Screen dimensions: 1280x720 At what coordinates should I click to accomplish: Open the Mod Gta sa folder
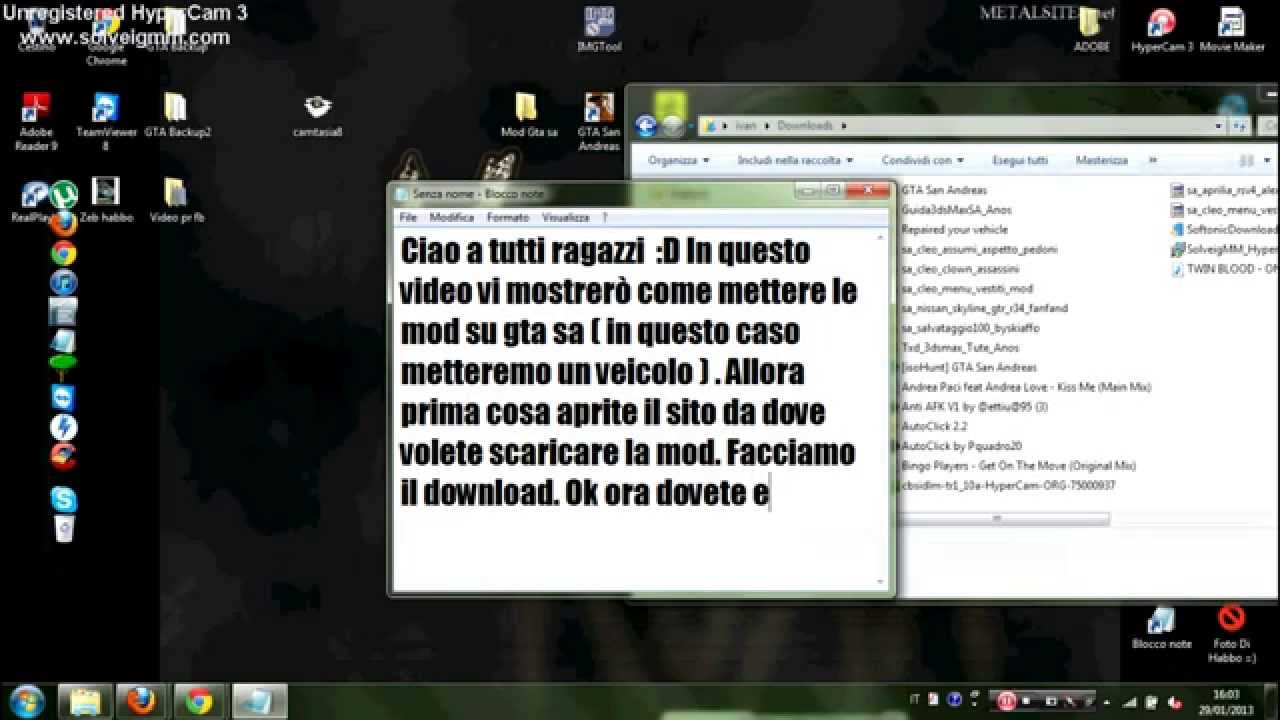pyautogui.click(x=528, y=115)
